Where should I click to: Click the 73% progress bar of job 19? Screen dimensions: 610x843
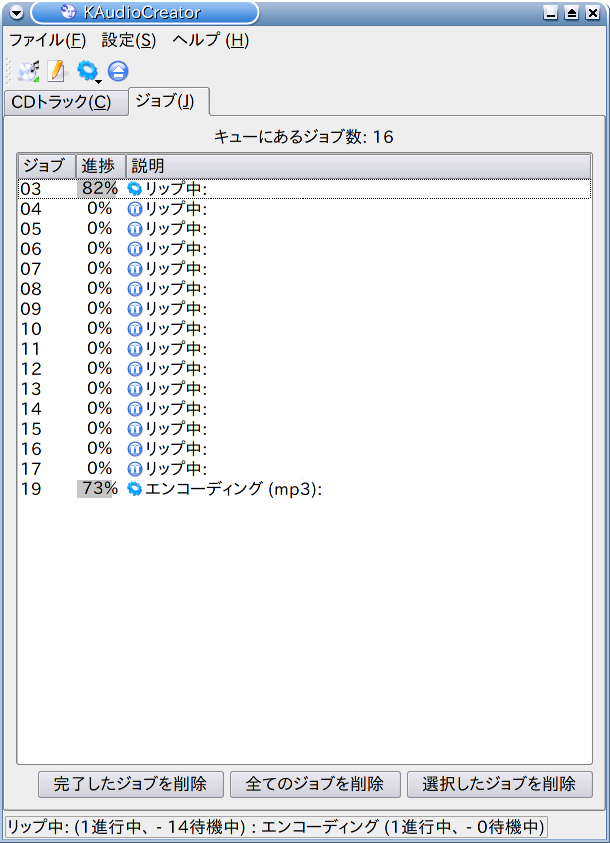[x=98, y=488]
